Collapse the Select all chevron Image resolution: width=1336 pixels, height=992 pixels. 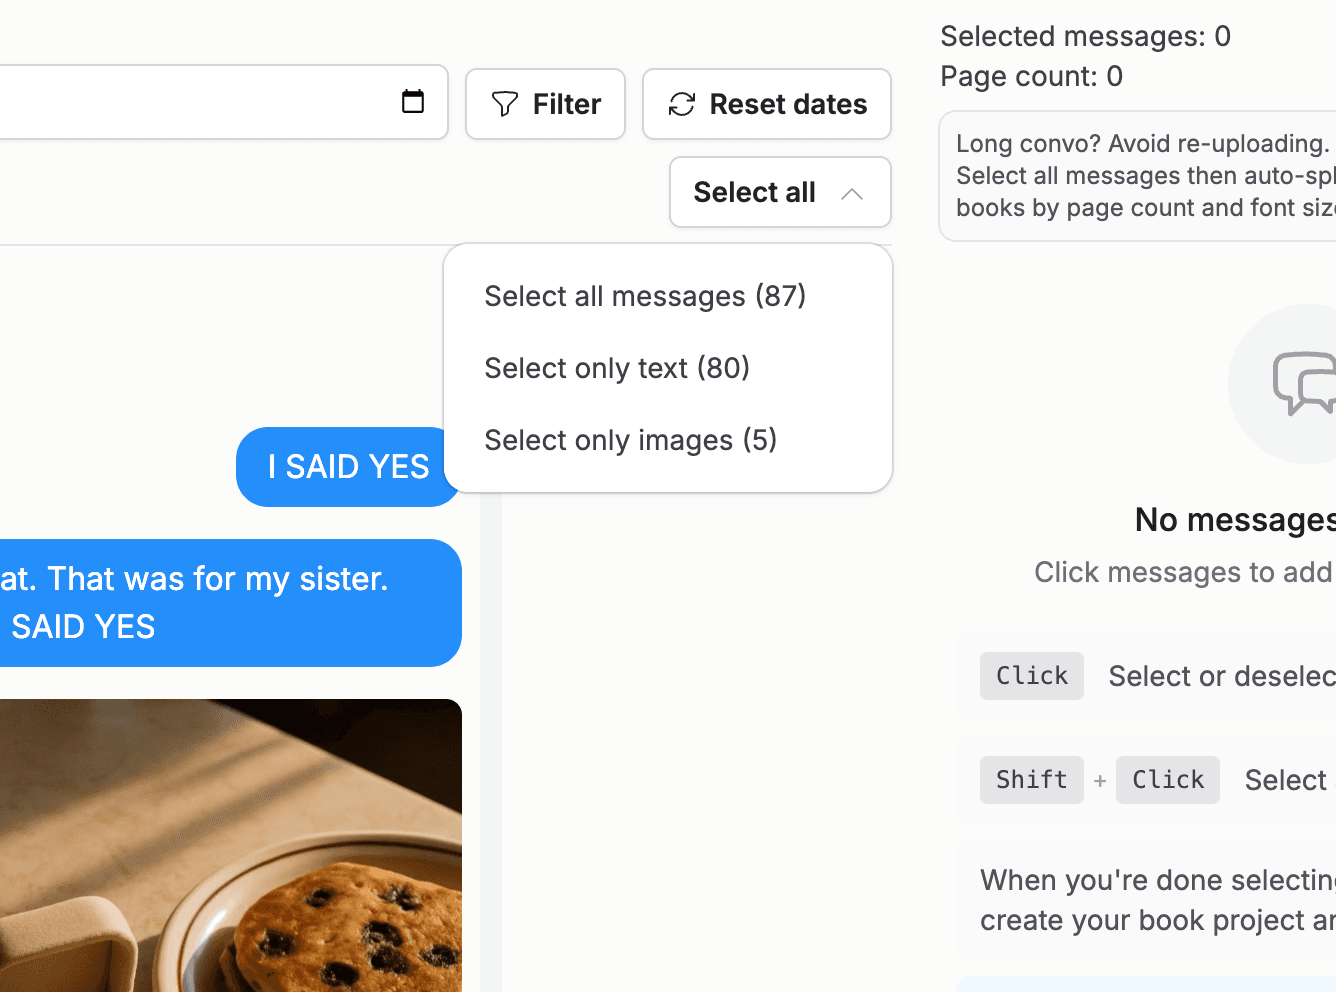click(x=852, y=193)
